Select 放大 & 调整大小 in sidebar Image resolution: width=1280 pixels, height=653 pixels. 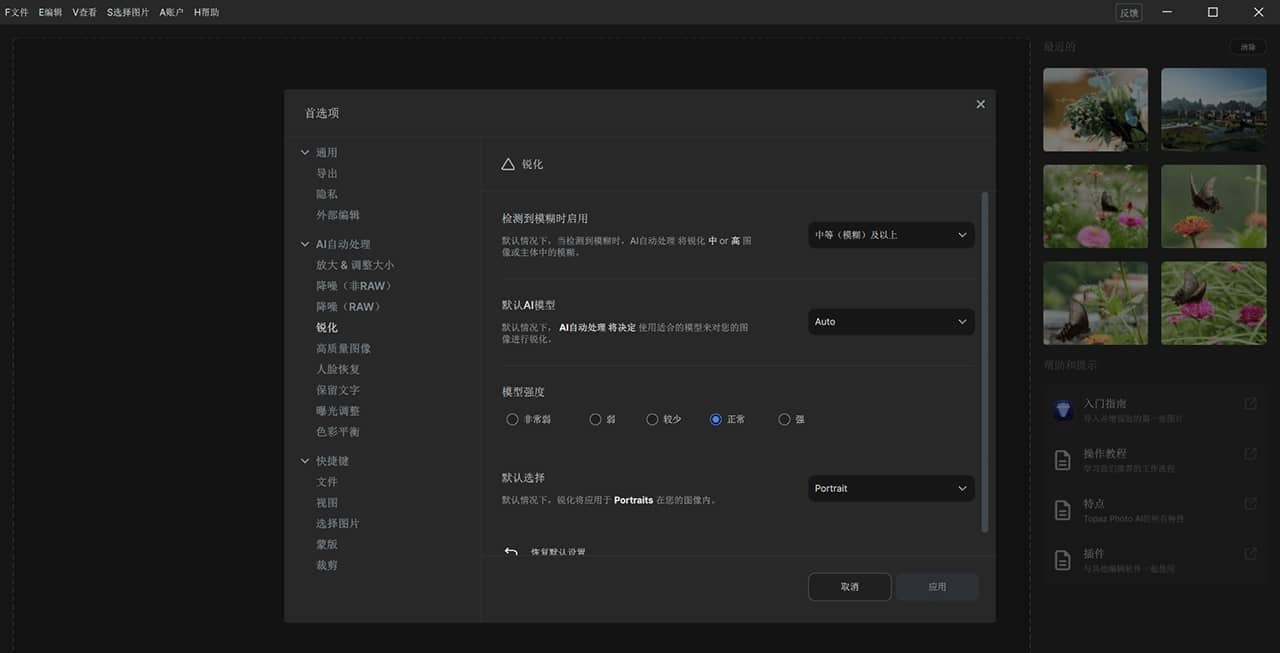[355, 265]
